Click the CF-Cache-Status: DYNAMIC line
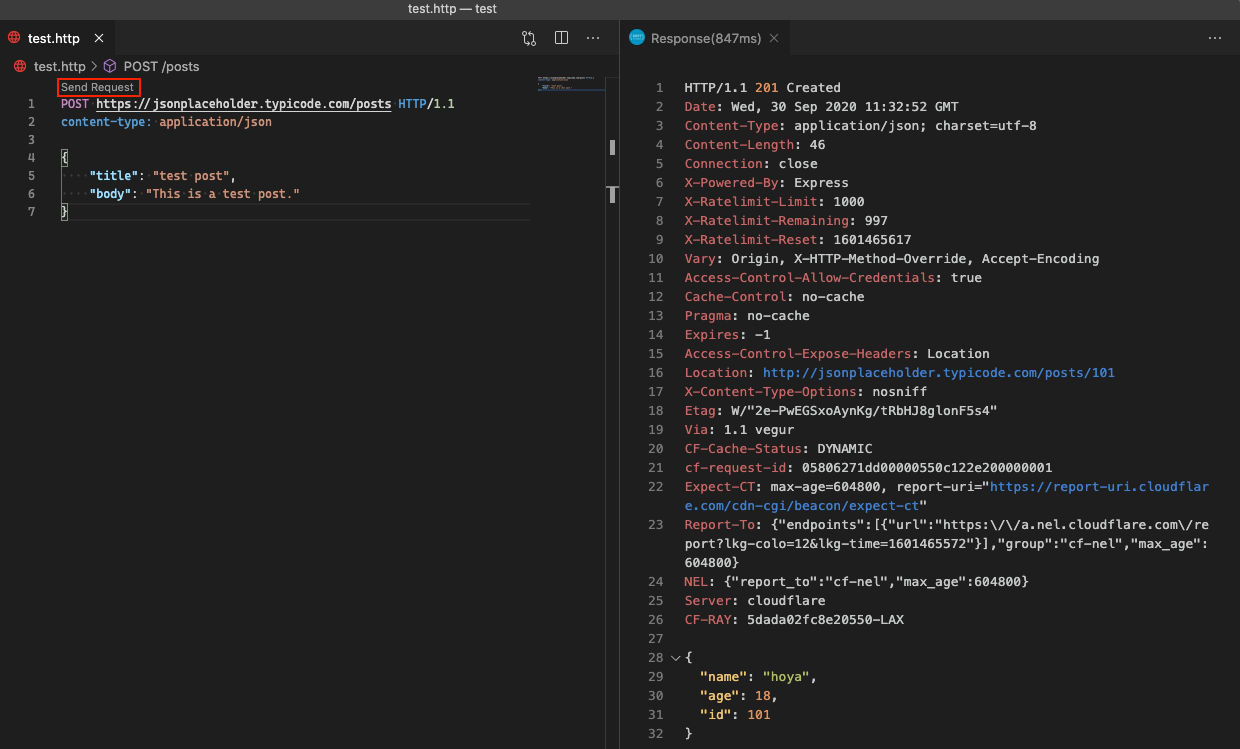This screenshot has width=1240, height=749. pos(778,448)
